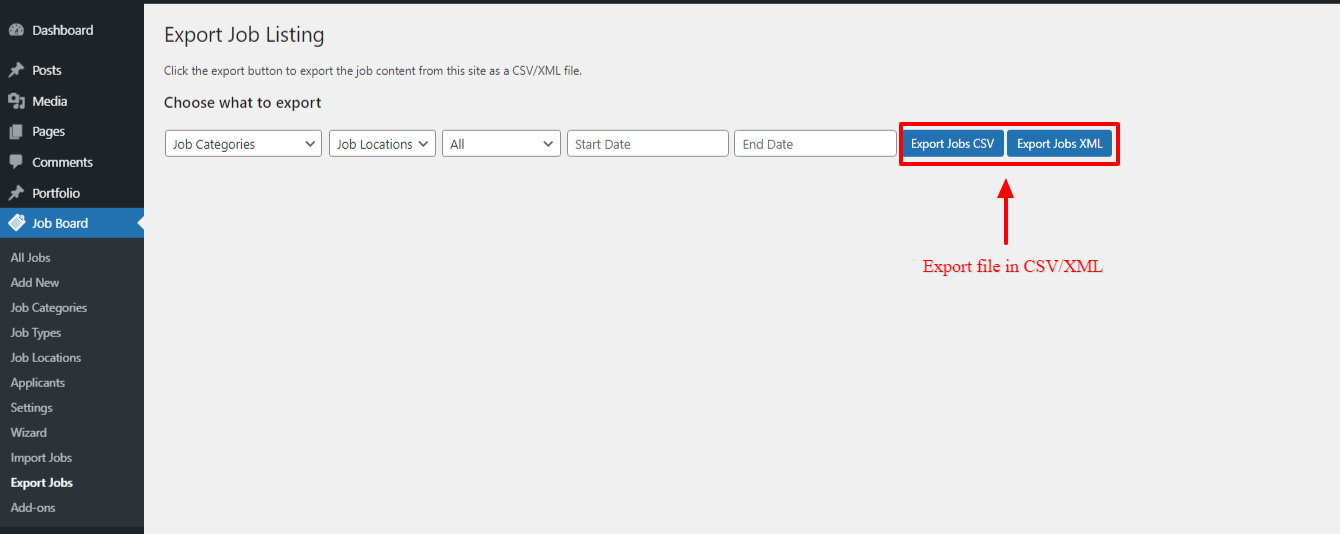
Task: Click the Job Board tag icon
Action: [x=16, y=223]
